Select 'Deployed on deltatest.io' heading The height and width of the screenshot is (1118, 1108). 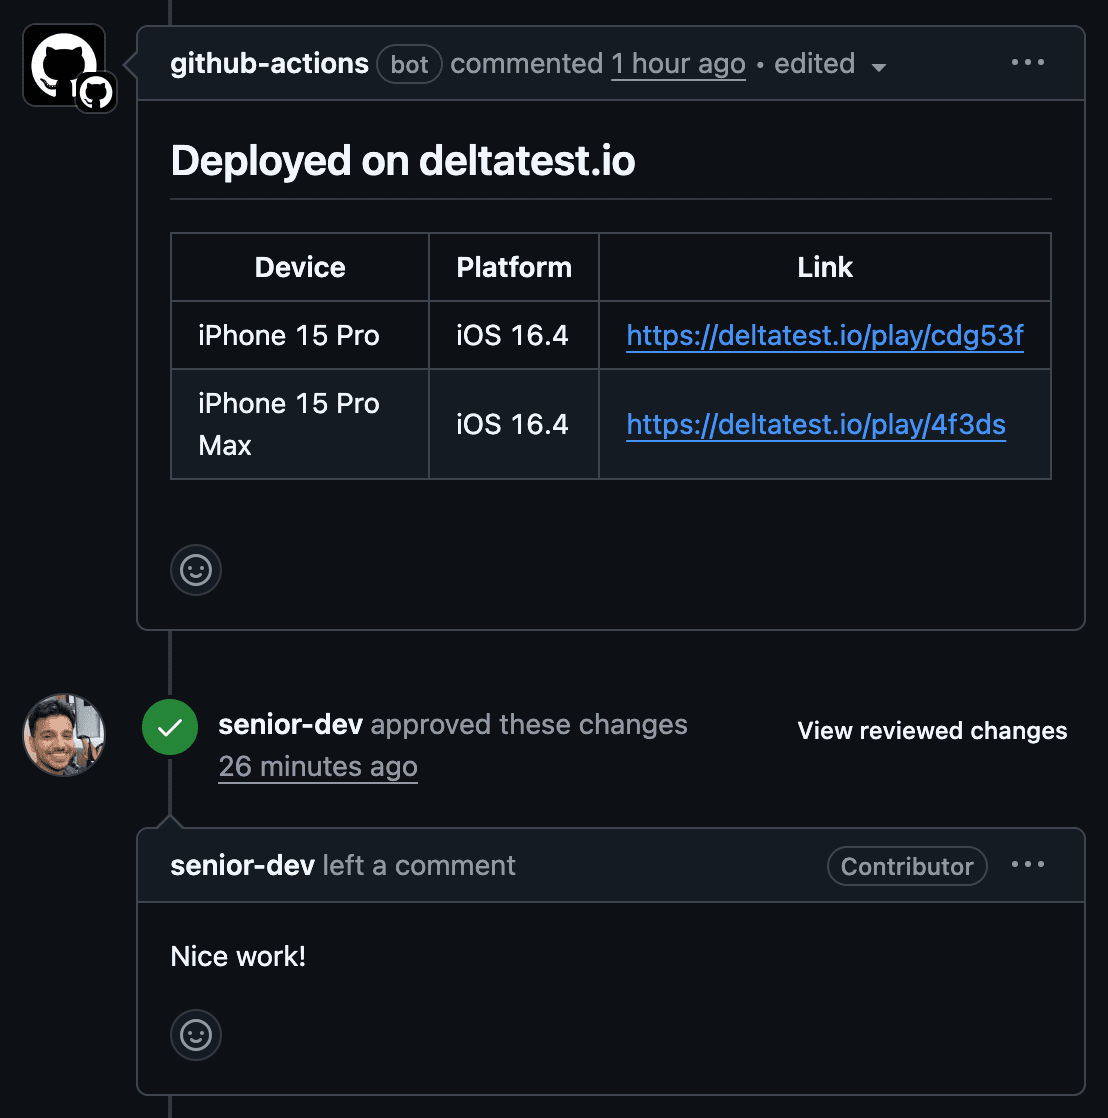[403, 160]
